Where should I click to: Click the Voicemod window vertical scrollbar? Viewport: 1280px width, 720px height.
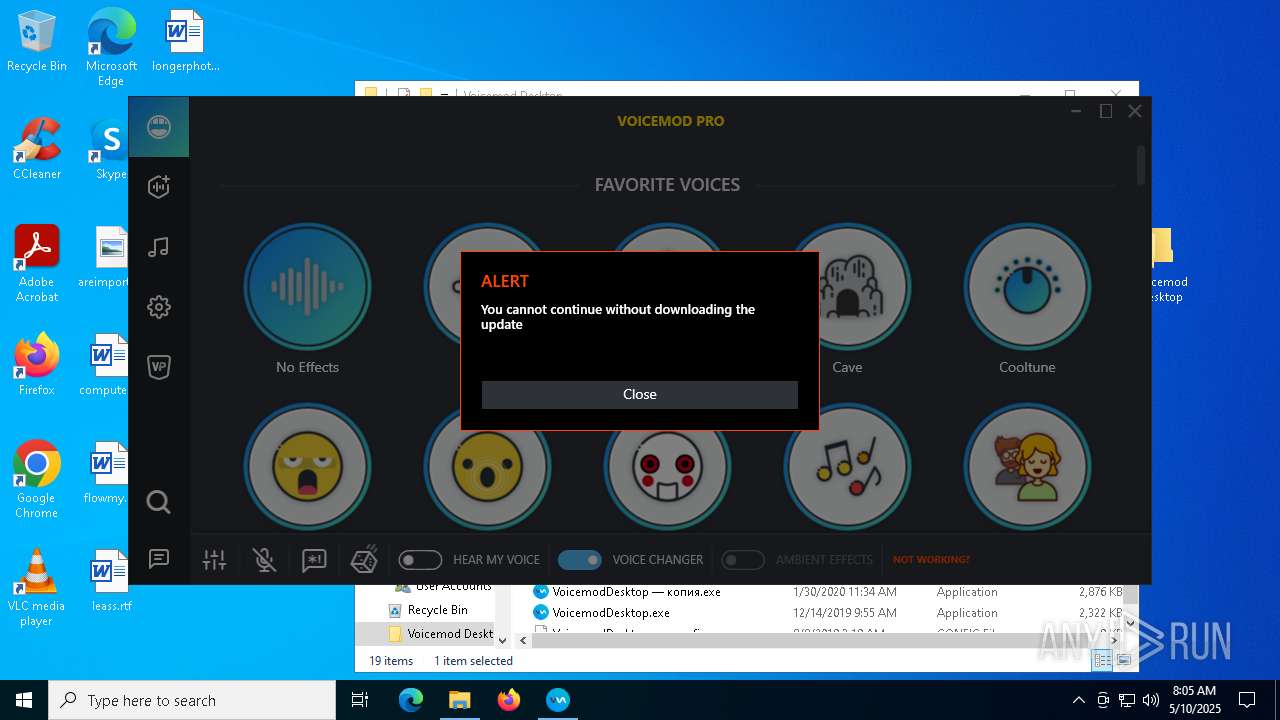coord(1142,166)
